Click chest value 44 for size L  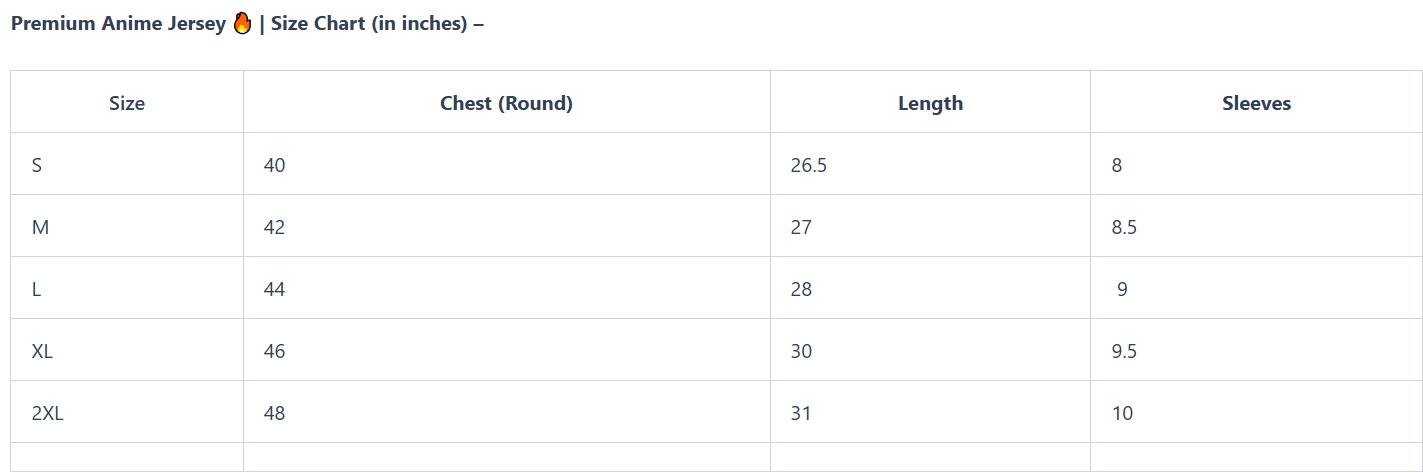[274, 289]
